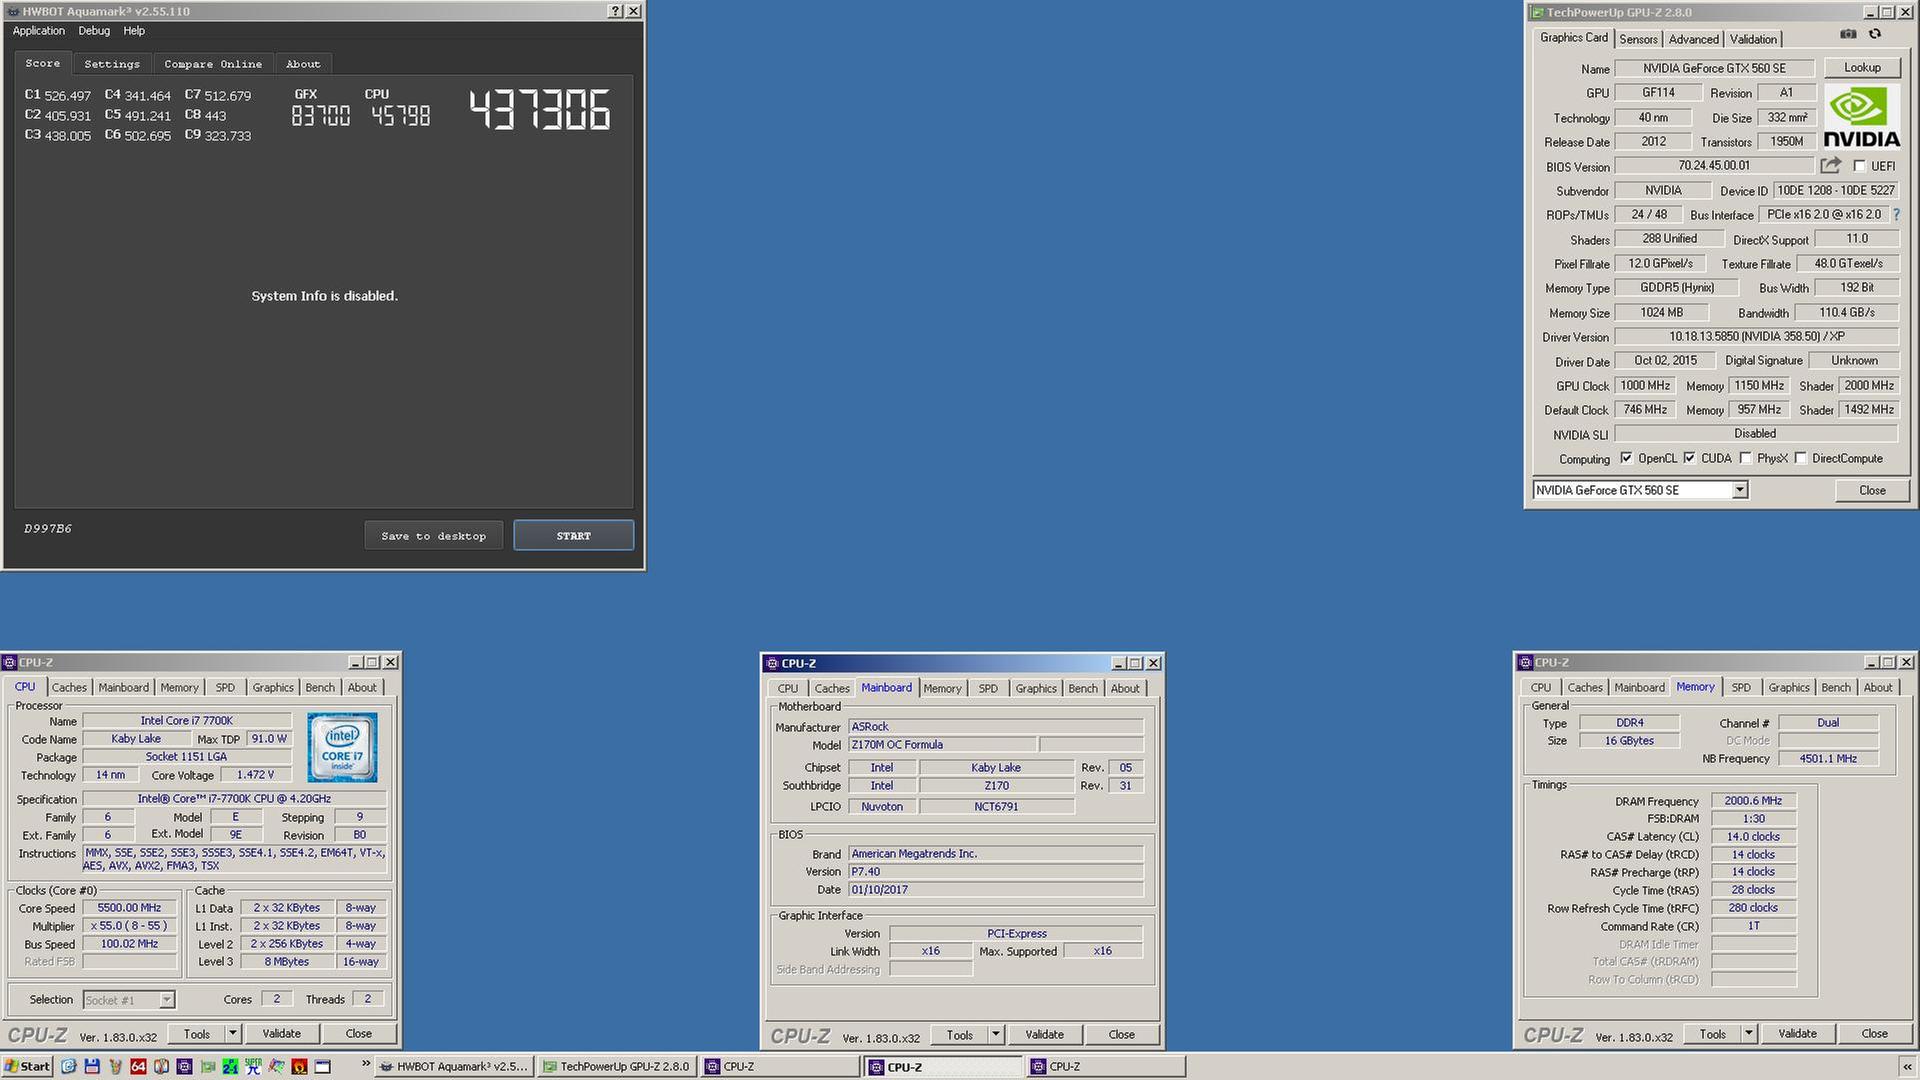Screen dimensions: 1920x1080
Task: Expand quick launch overflow chevron
Action: [365, 1063]
